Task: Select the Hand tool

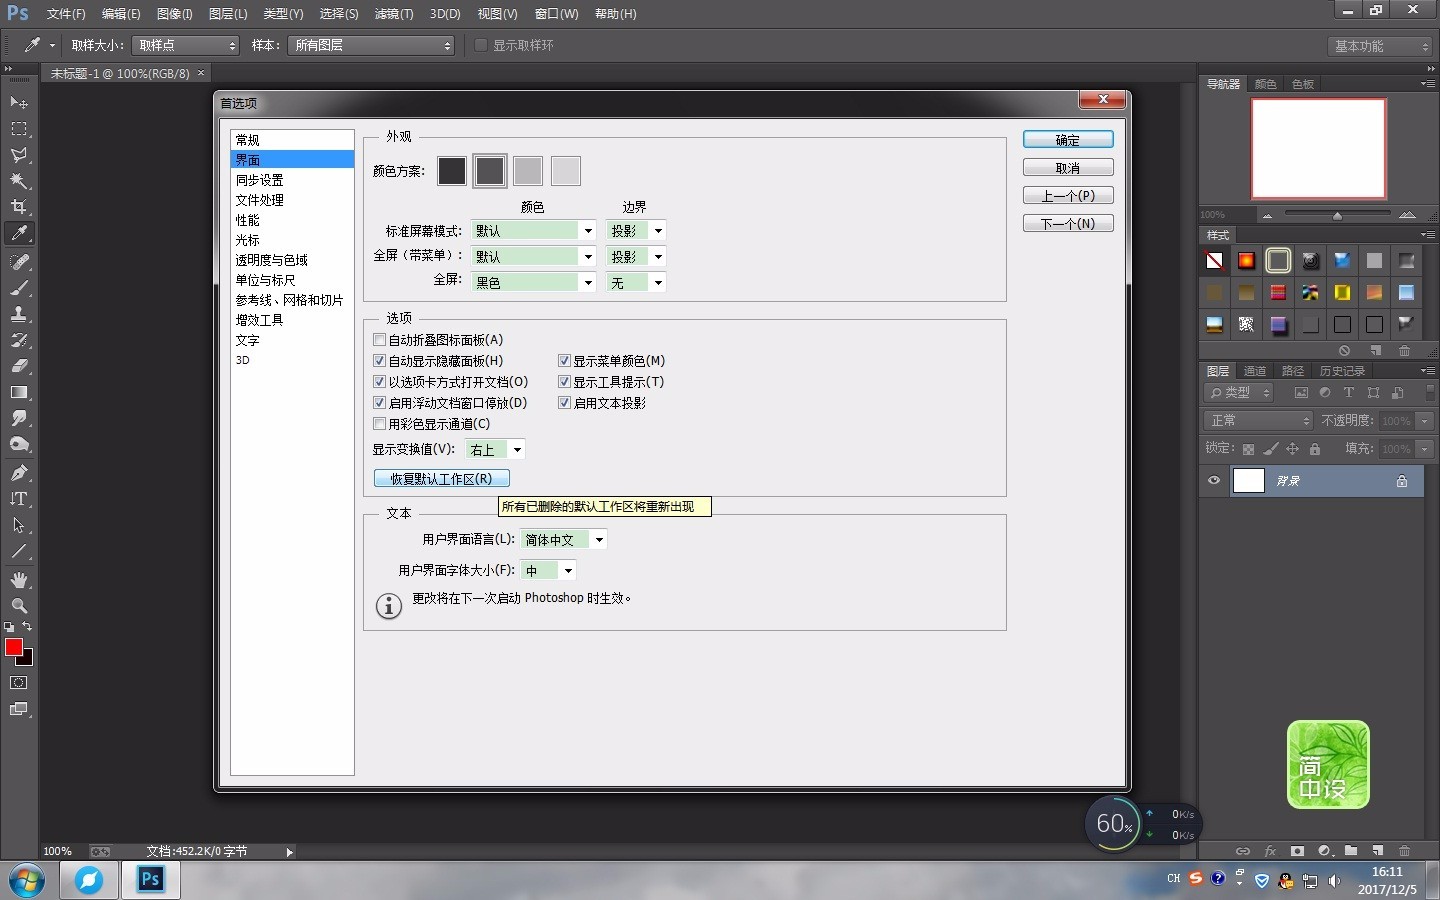Action: click(x=19, y=580)
